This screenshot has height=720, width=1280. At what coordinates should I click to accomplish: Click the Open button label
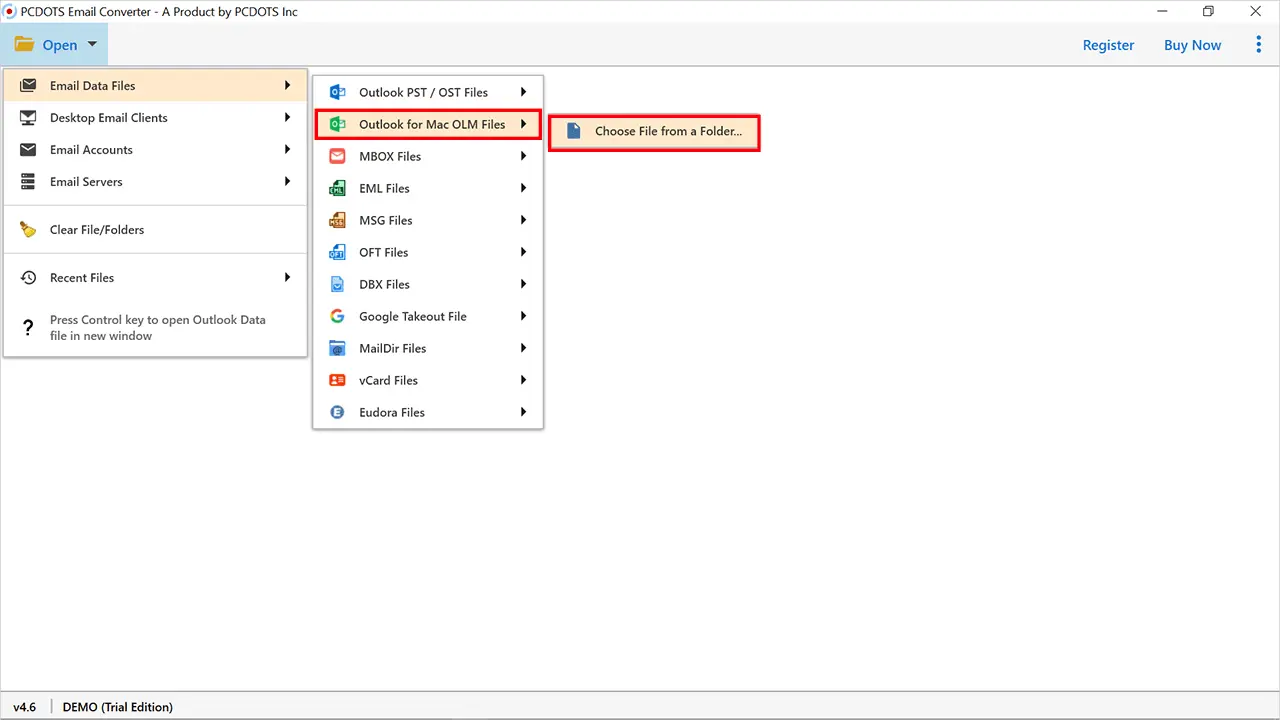click(60, 45)
